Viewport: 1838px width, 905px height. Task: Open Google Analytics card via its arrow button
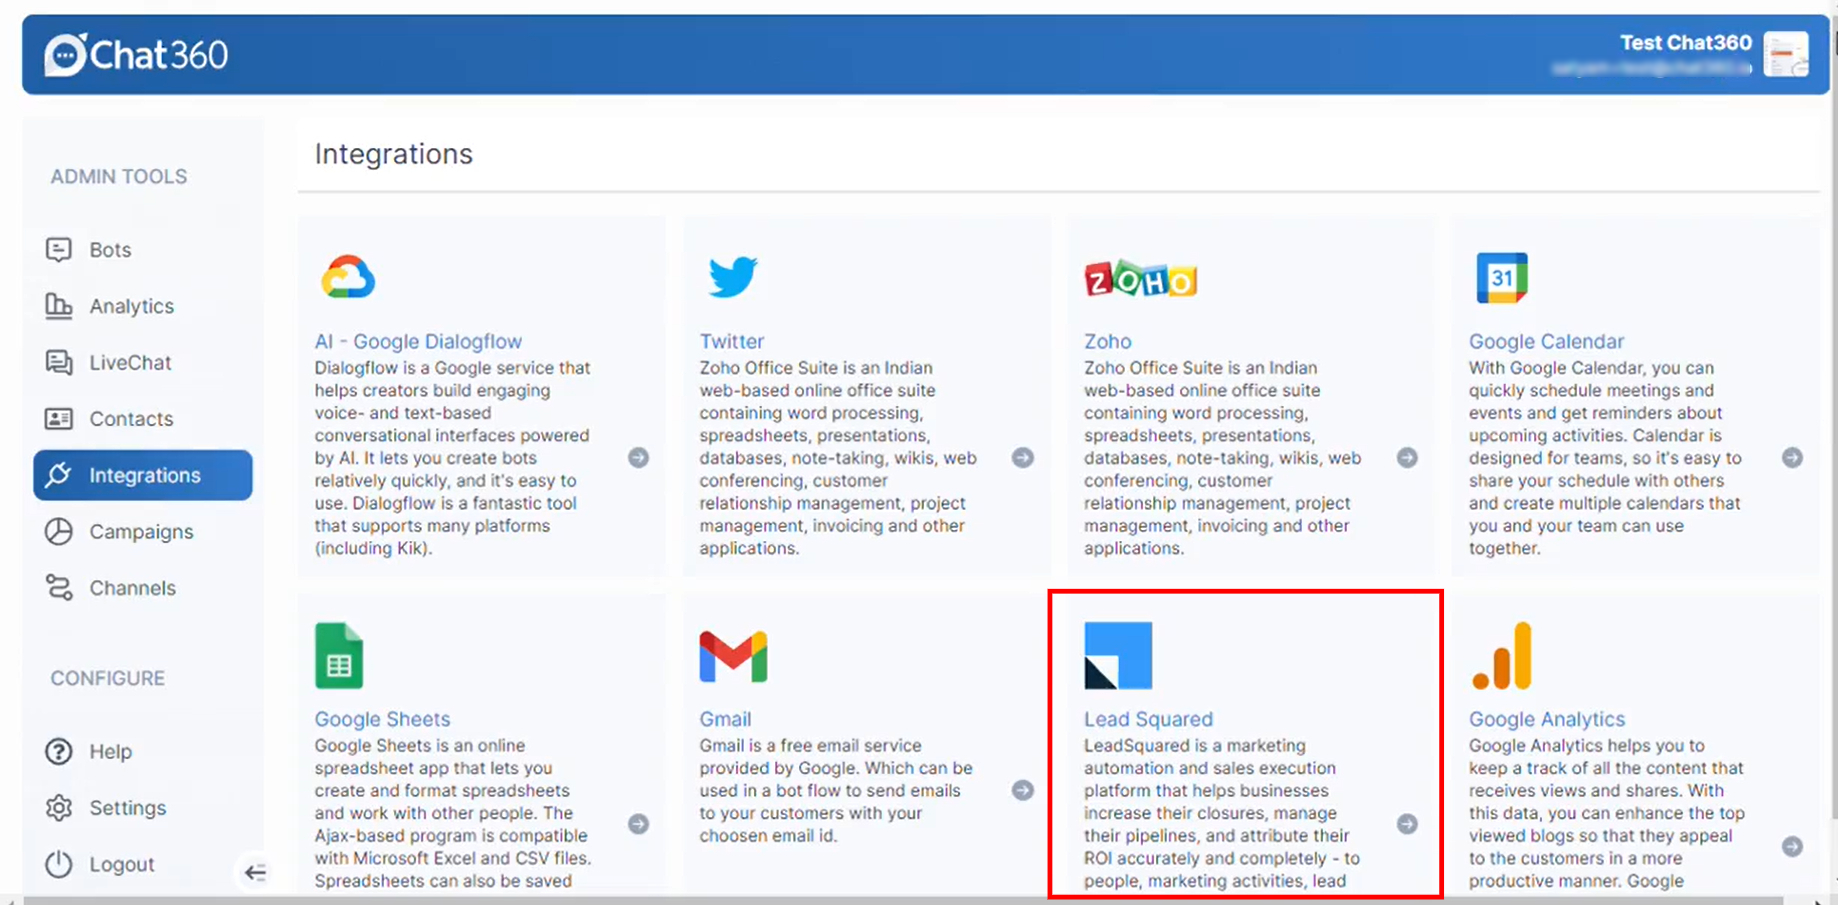[x=1792, y=846]
